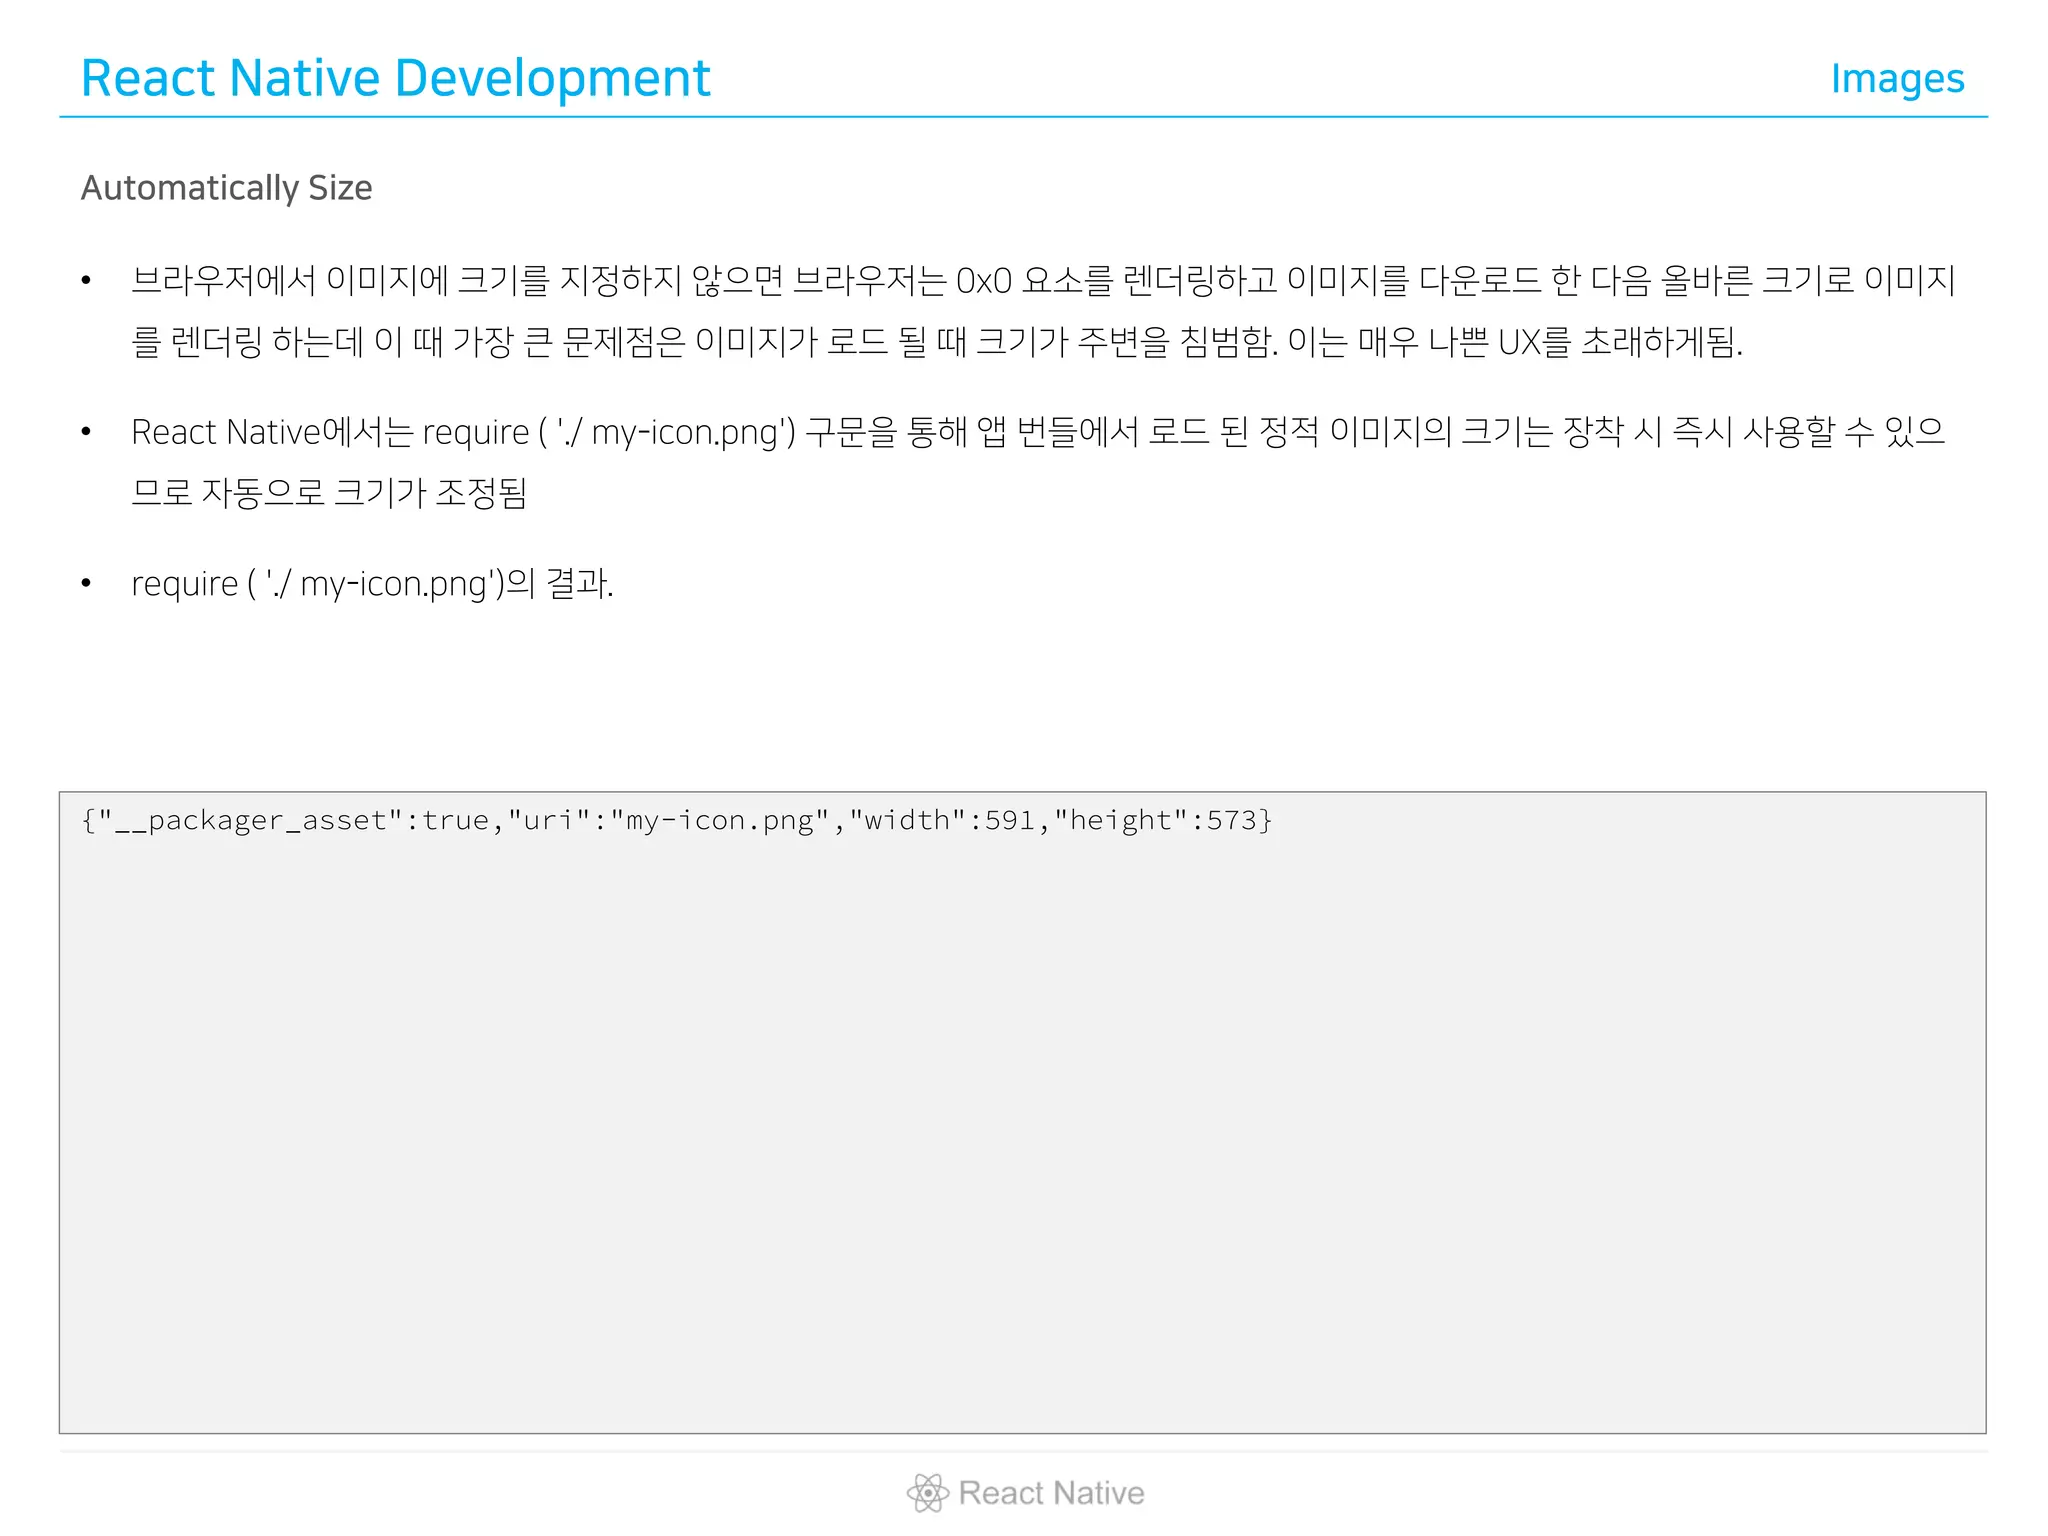Click the React atom logo in footer
The height and width of the screenshot is (1536, 2048).
coord(928,1492)
